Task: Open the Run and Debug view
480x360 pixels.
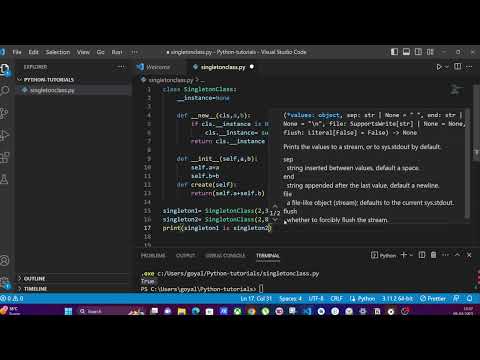Action: (x=4, y=135)
